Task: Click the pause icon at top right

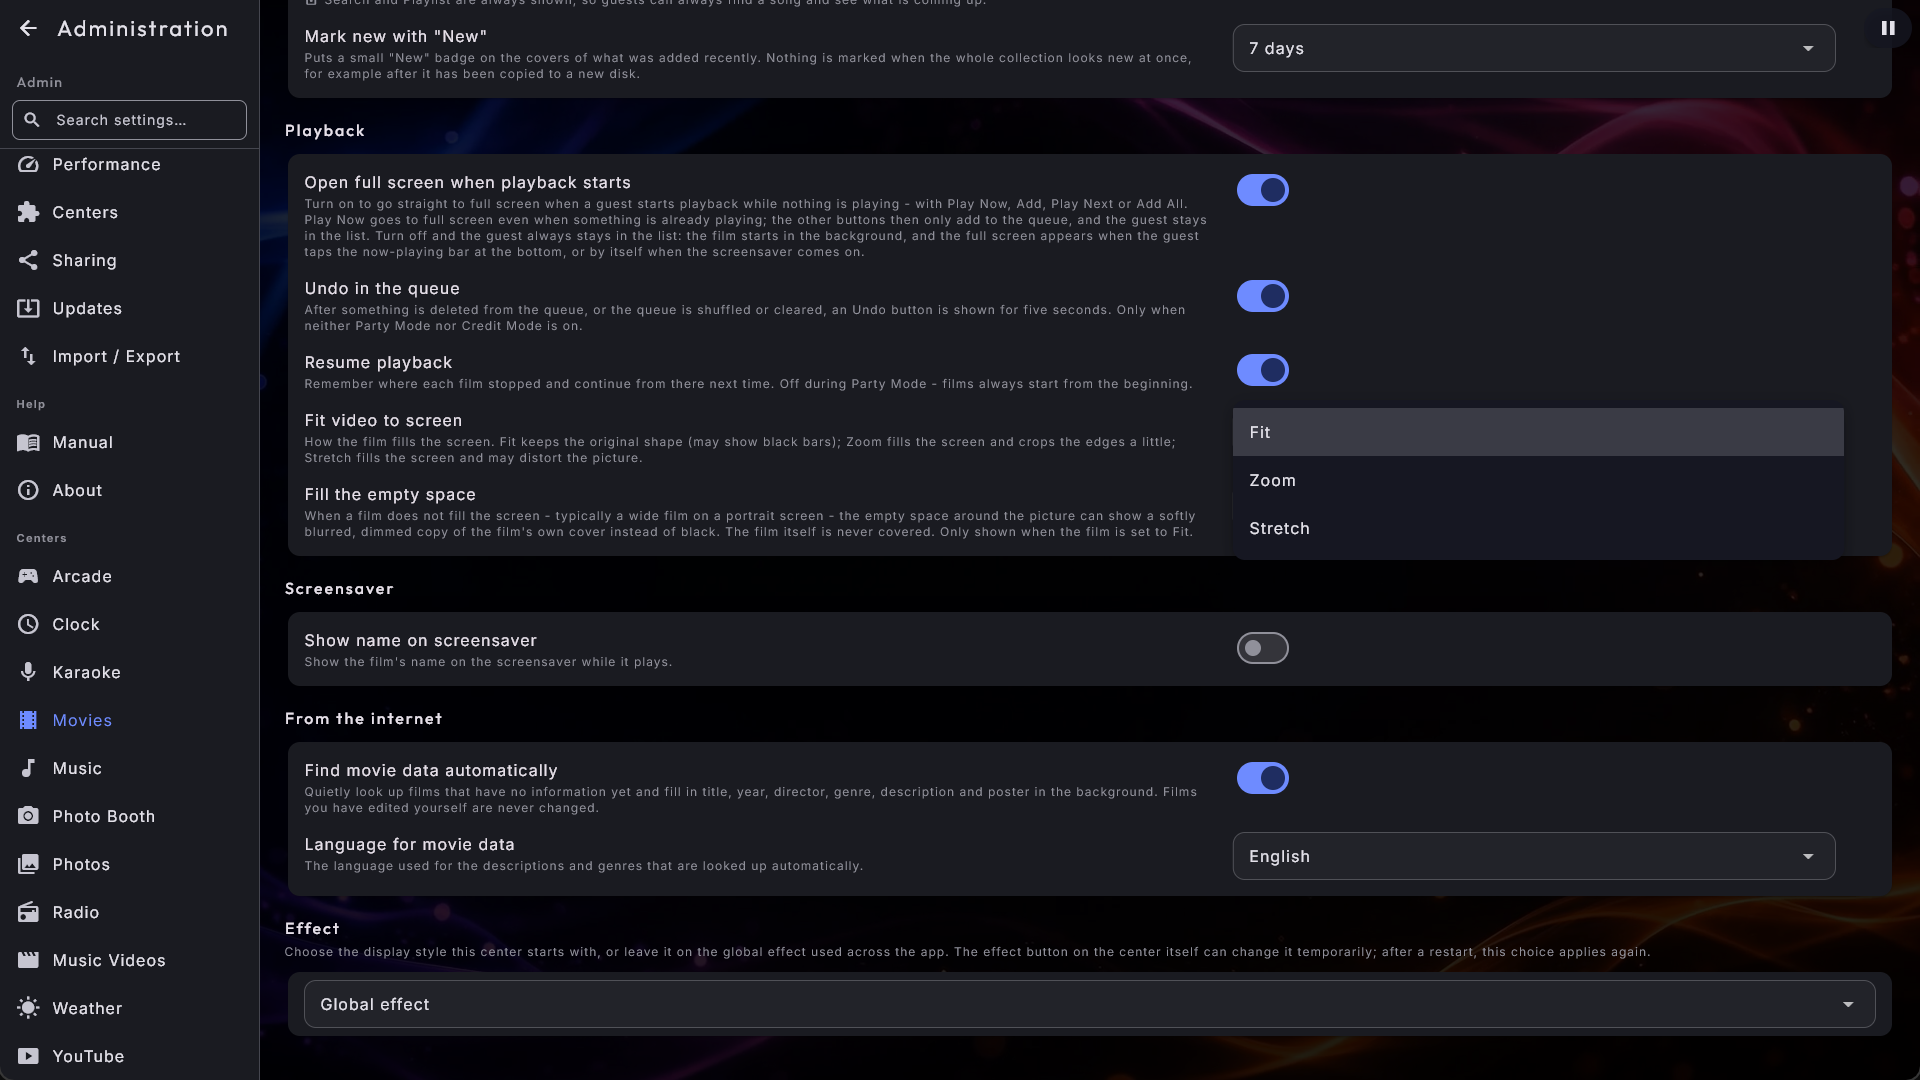Action: (x=1888, y=28)
